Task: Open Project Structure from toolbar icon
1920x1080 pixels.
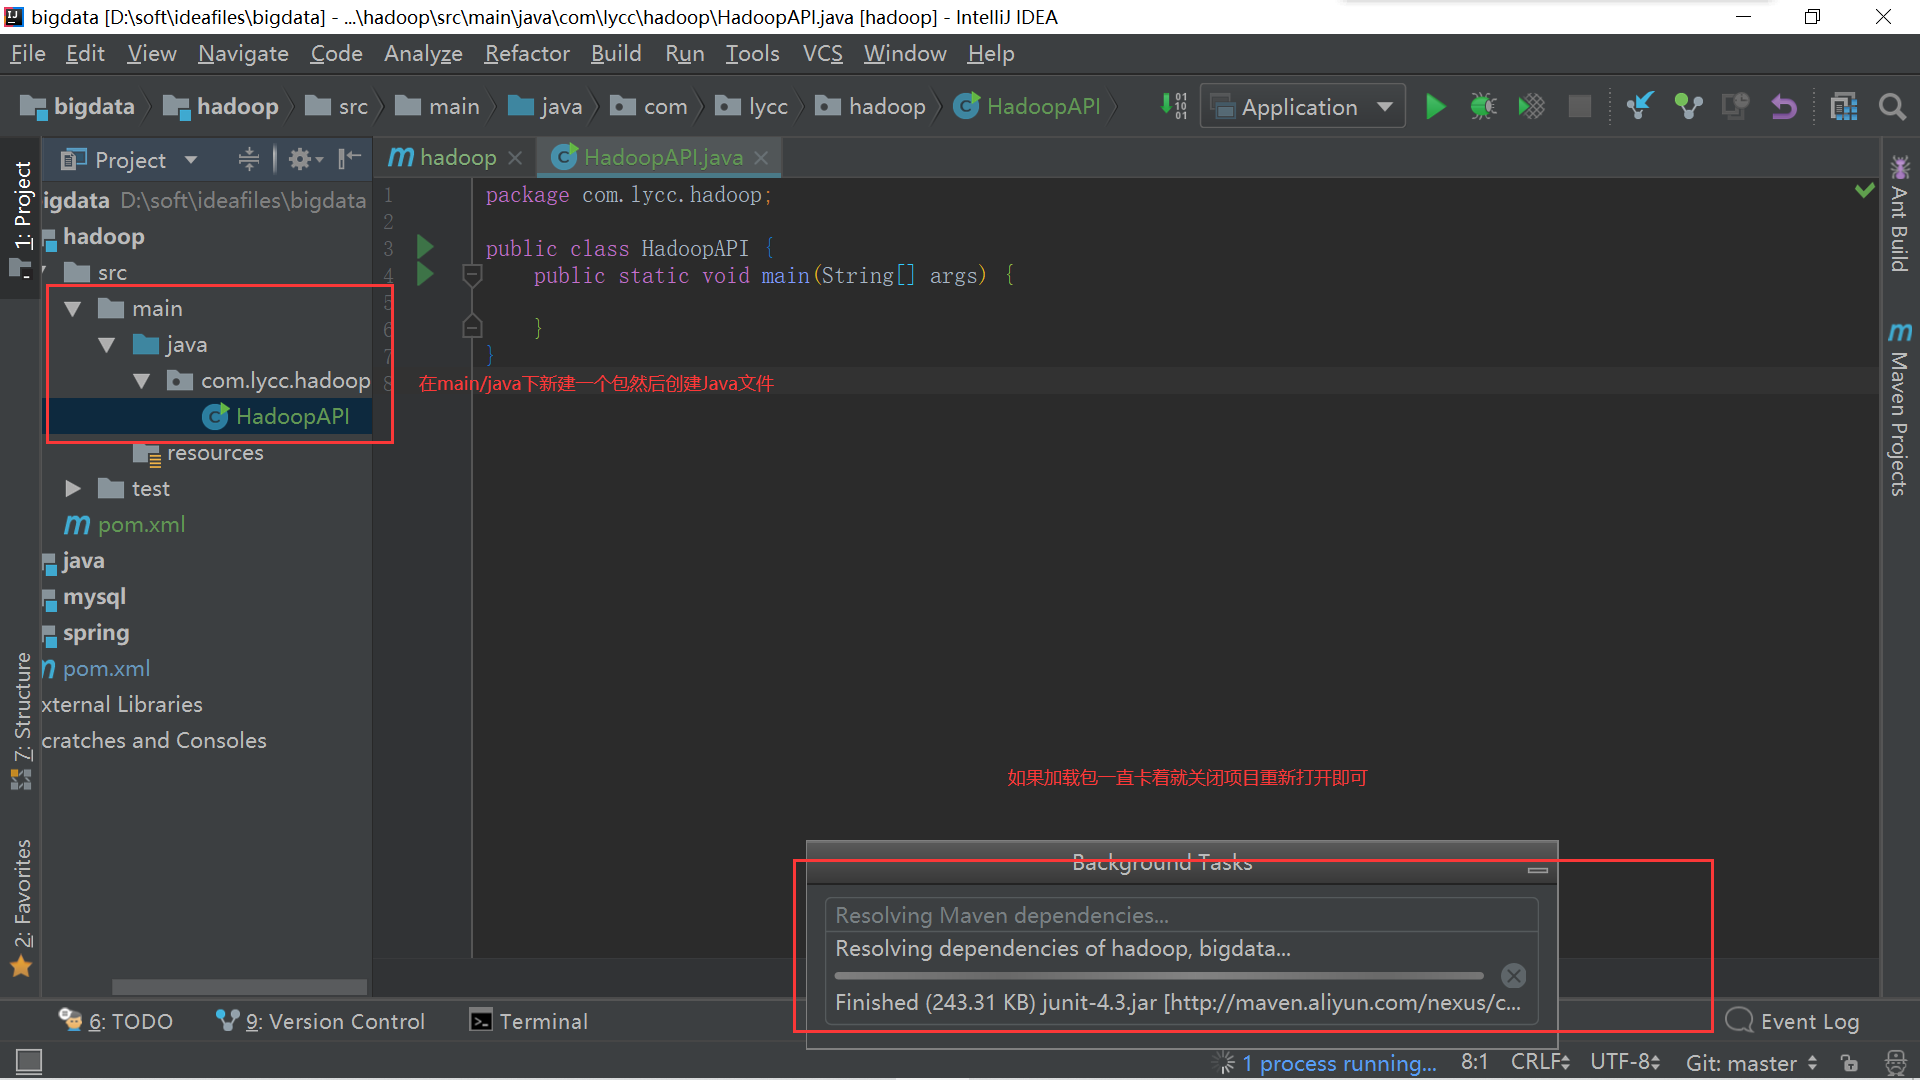Action: (x=1843, y=107)
